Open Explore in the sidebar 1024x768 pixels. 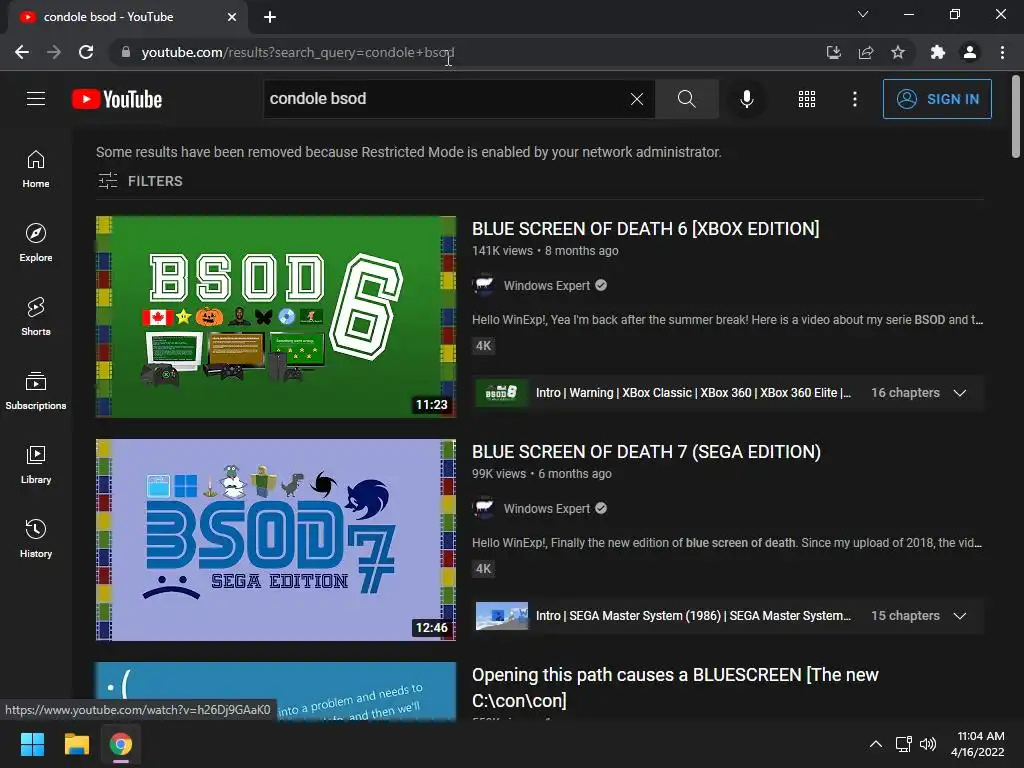[36, 242]
